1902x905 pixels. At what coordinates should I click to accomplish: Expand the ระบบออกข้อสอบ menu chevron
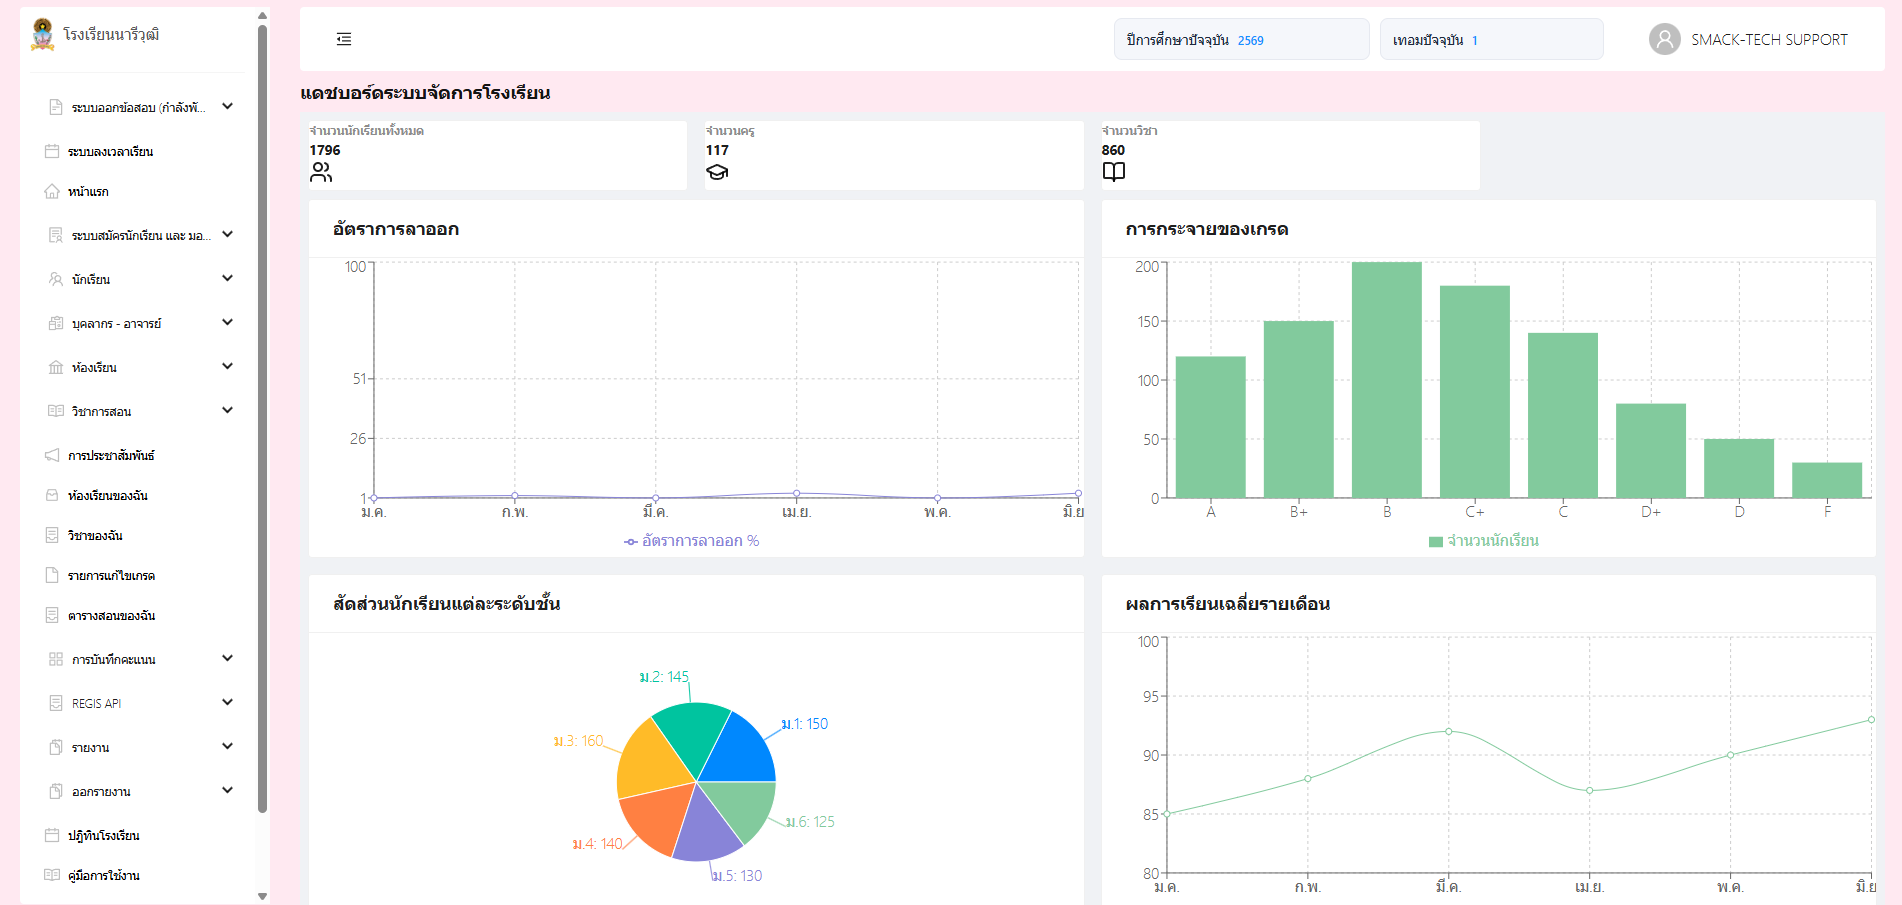click(x=228, y=106)
